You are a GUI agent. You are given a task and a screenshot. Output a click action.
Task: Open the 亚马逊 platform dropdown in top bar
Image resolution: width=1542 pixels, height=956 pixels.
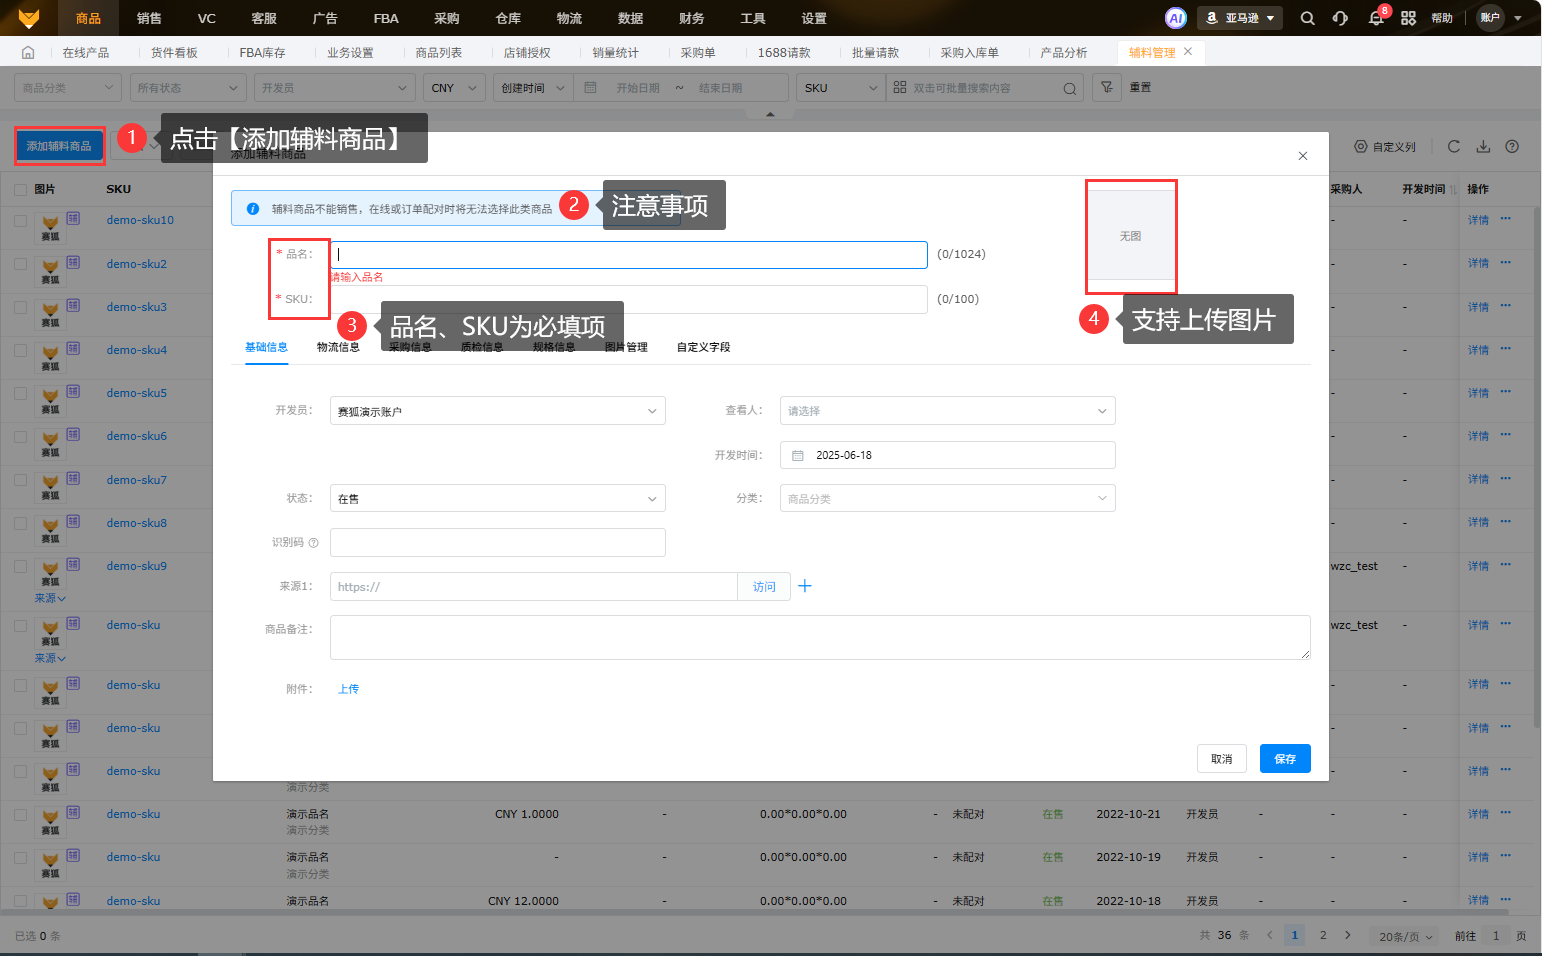(x=1240, y=18)
